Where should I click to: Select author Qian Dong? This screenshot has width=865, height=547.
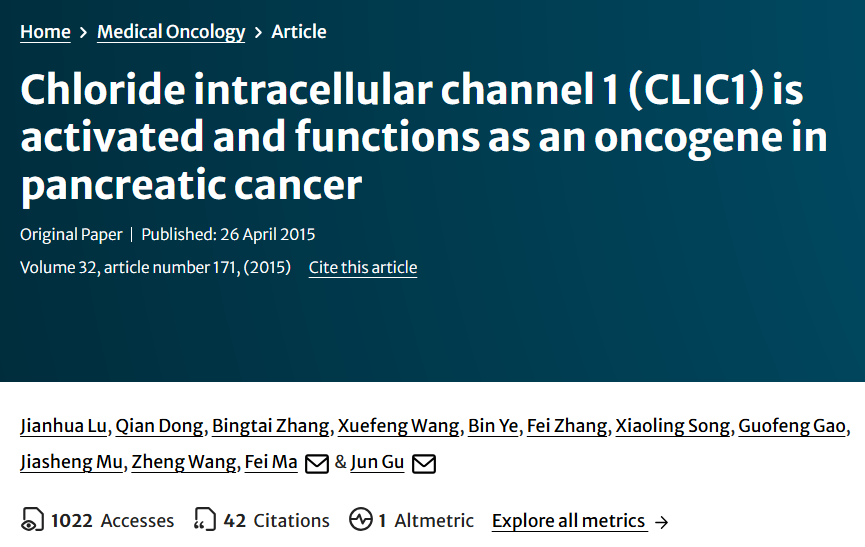pyautogui.click(x=159, y=426)
